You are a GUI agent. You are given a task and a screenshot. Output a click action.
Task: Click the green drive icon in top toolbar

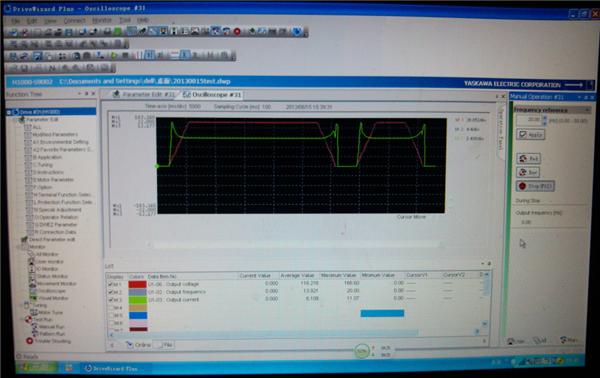[x=118, y=31]
